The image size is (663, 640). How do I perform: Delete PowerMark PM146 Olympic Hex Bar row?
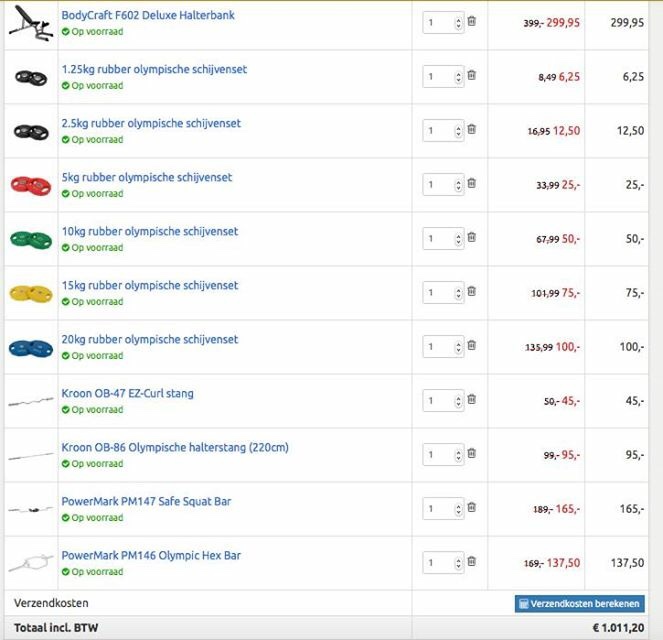point(472,561)
